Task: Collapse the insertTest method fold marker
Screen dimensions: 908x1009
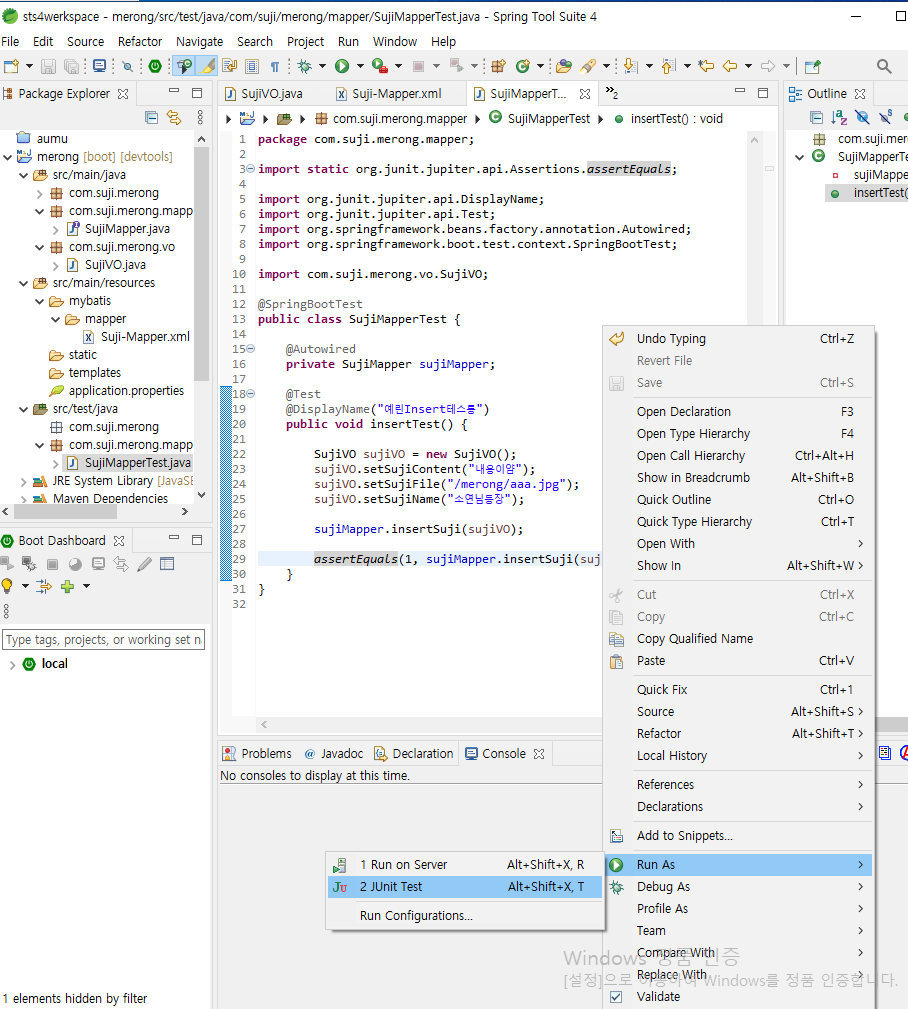Action: click(250, 394)
